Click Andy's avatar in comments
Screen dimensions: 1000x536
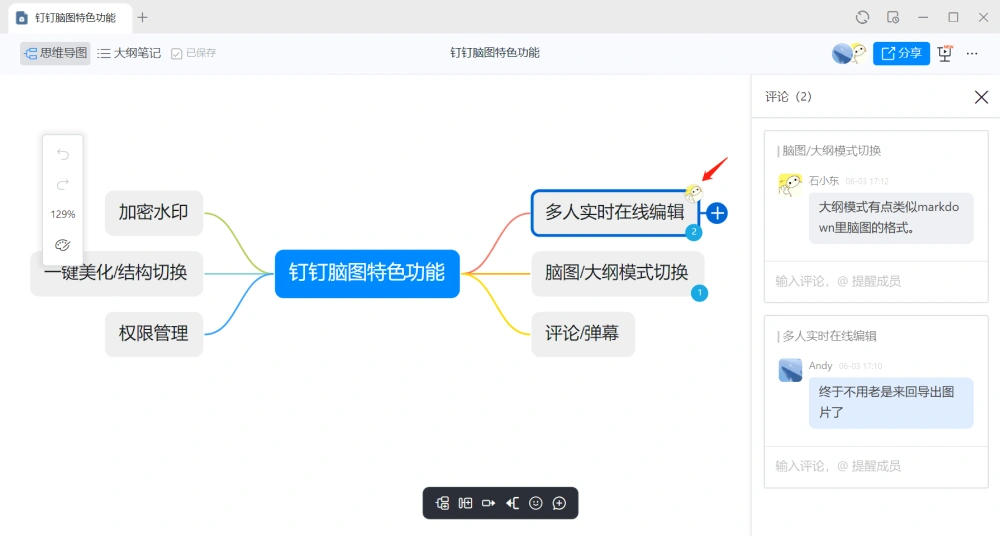pos(790,370)
